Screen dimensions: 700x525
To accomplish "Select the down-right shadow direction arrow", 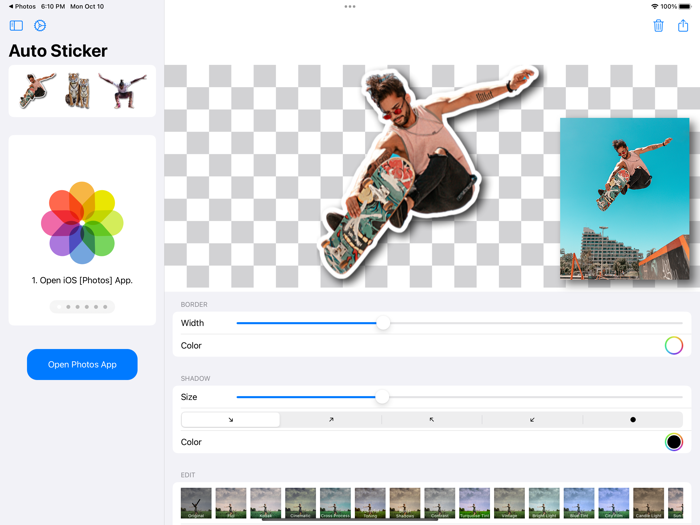I will pos(231,420).
